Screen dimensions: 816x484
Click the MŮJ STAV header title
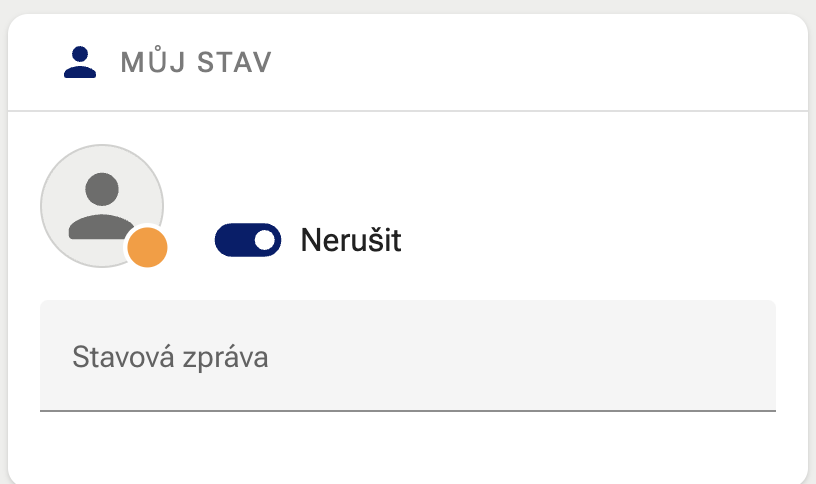[196, 62]
